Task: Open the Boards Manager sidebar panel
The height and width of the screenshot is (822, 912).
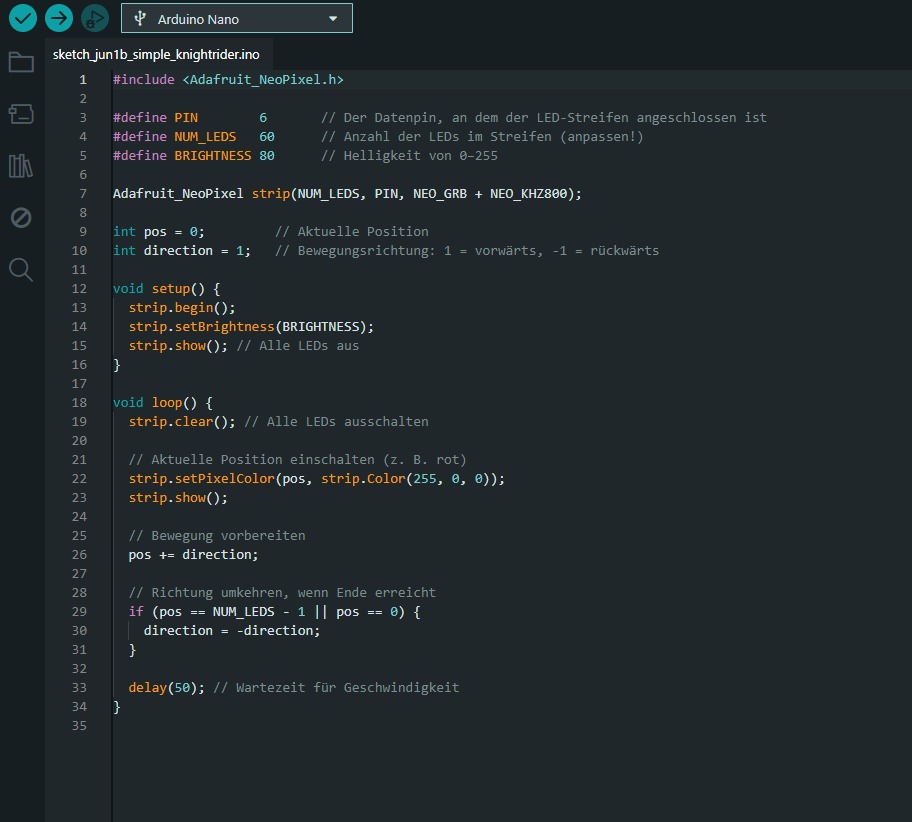Action: [x=21, y=114]
